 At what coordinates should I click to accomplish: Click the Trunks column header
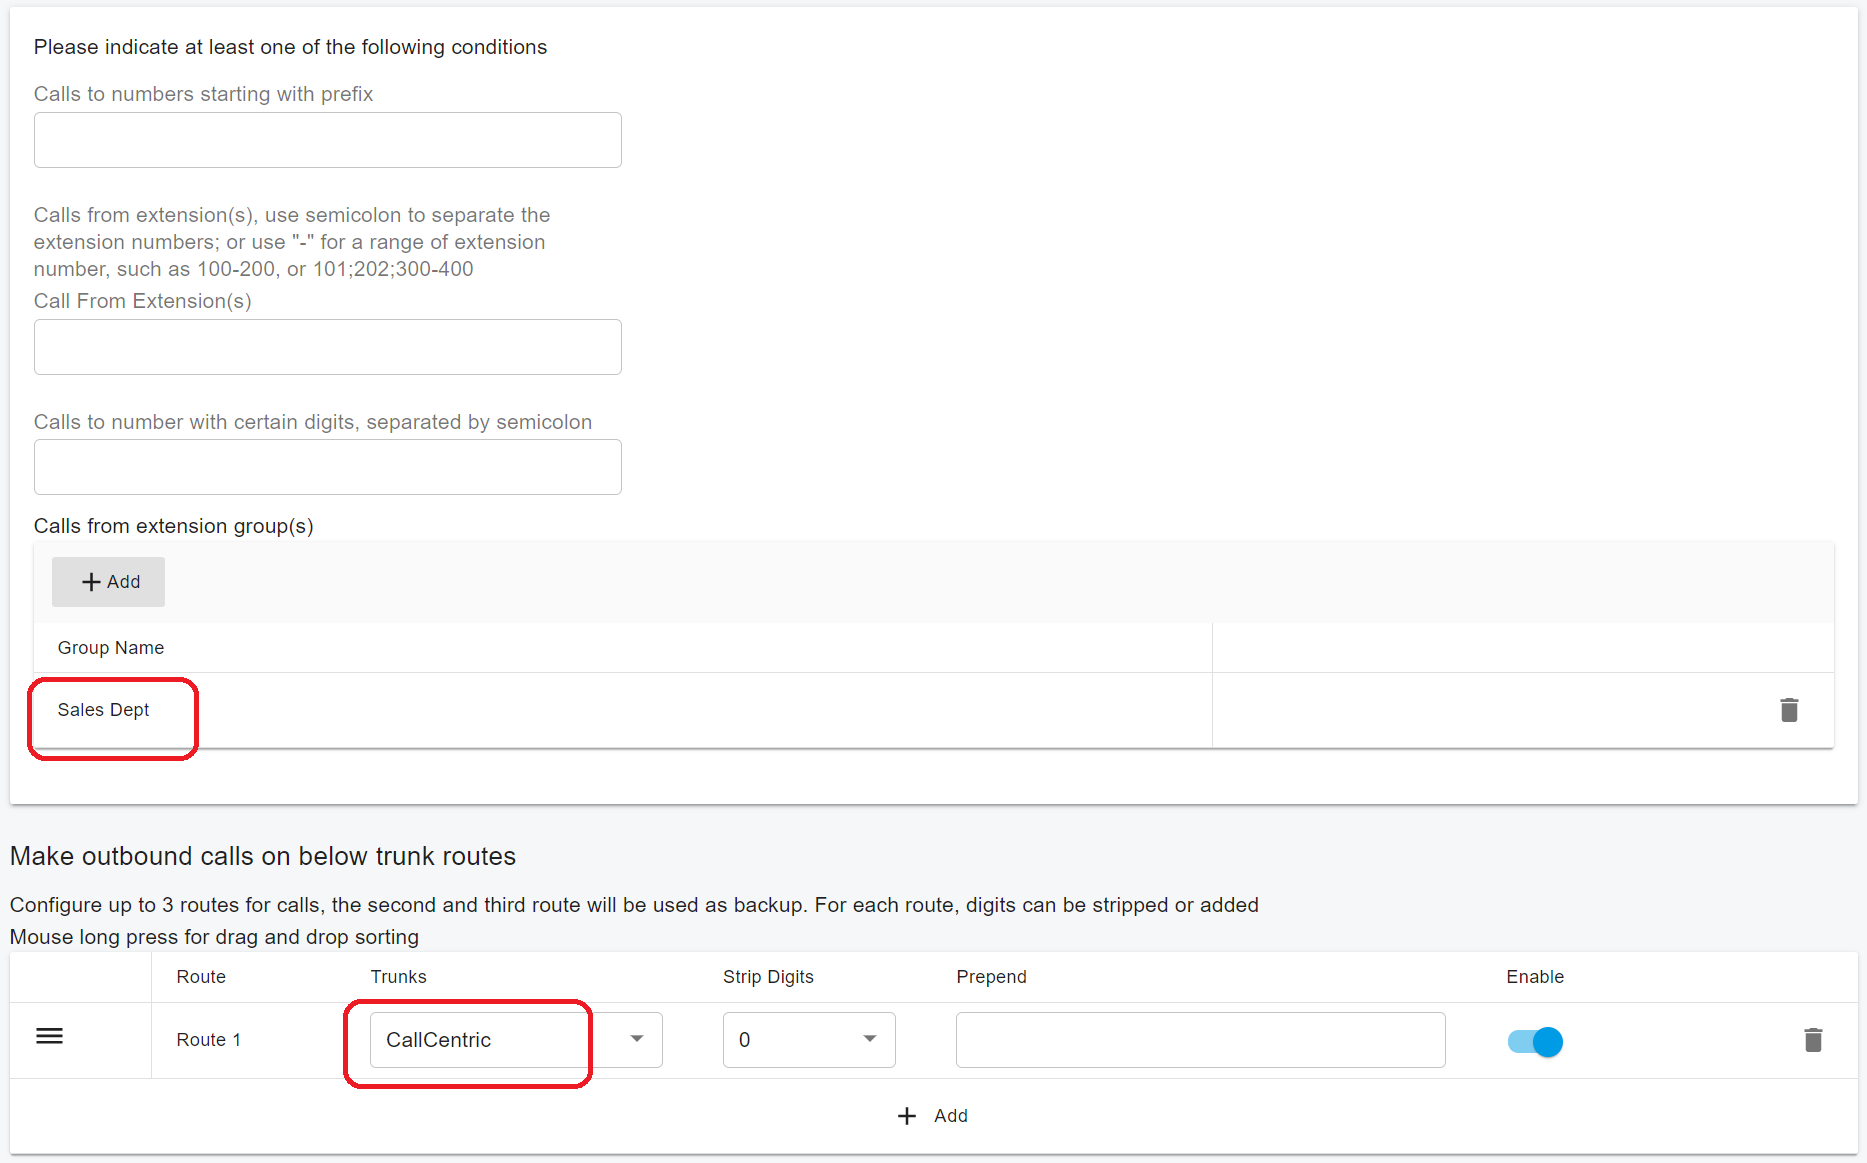pos(398,977)
